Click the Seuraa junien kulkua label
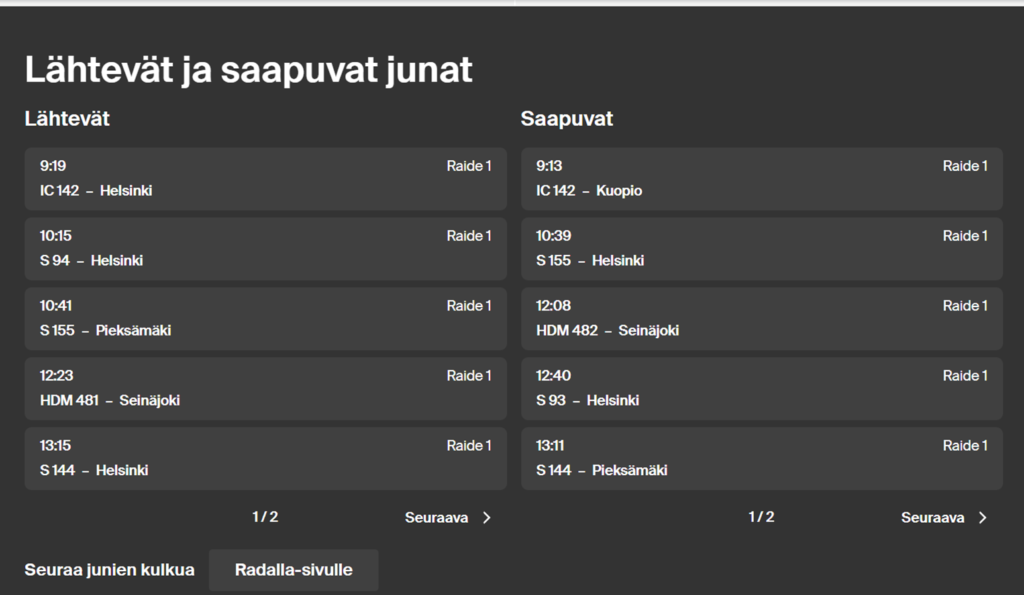The height and width of the screenshot is (595, 1024). click(109, 570)
